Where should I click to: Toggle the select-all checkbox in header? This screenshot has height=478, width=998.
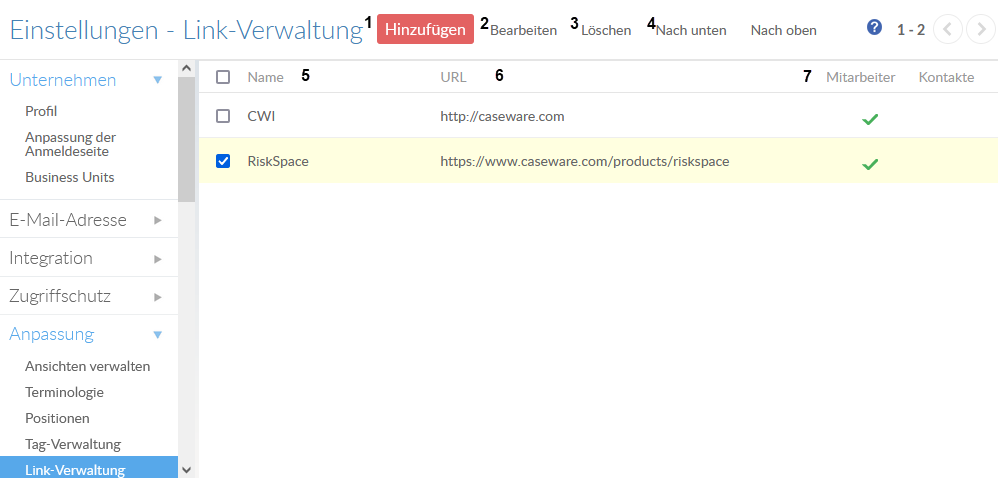coord(223,77)
